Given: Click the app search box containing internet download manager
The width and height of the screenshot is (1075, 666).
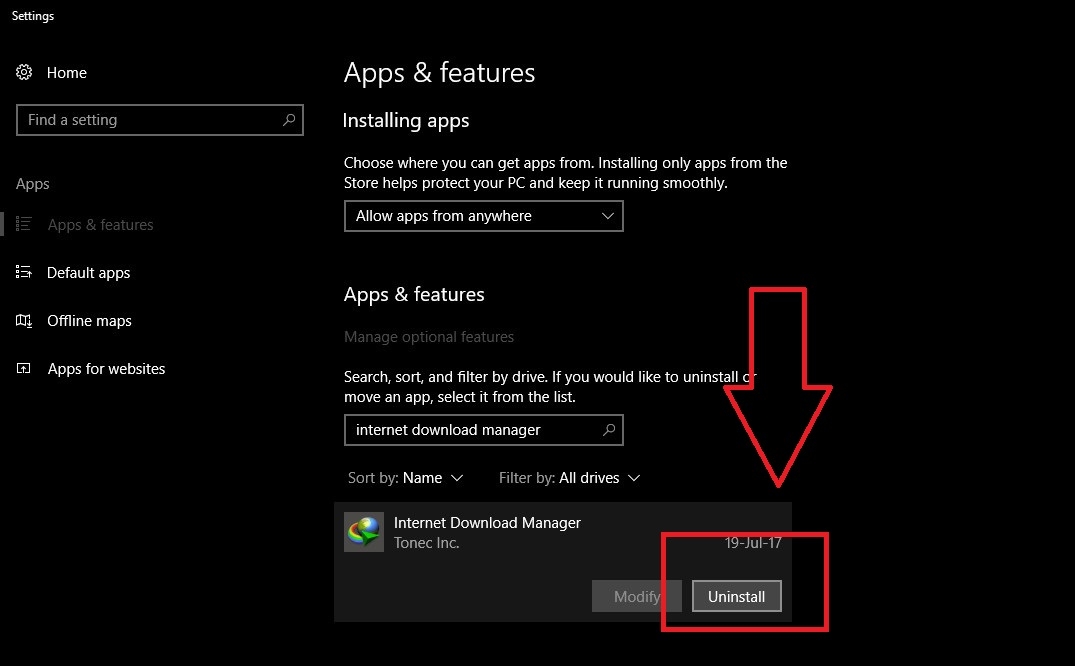Looking at the screenshot, I should (x=483, y=430).
